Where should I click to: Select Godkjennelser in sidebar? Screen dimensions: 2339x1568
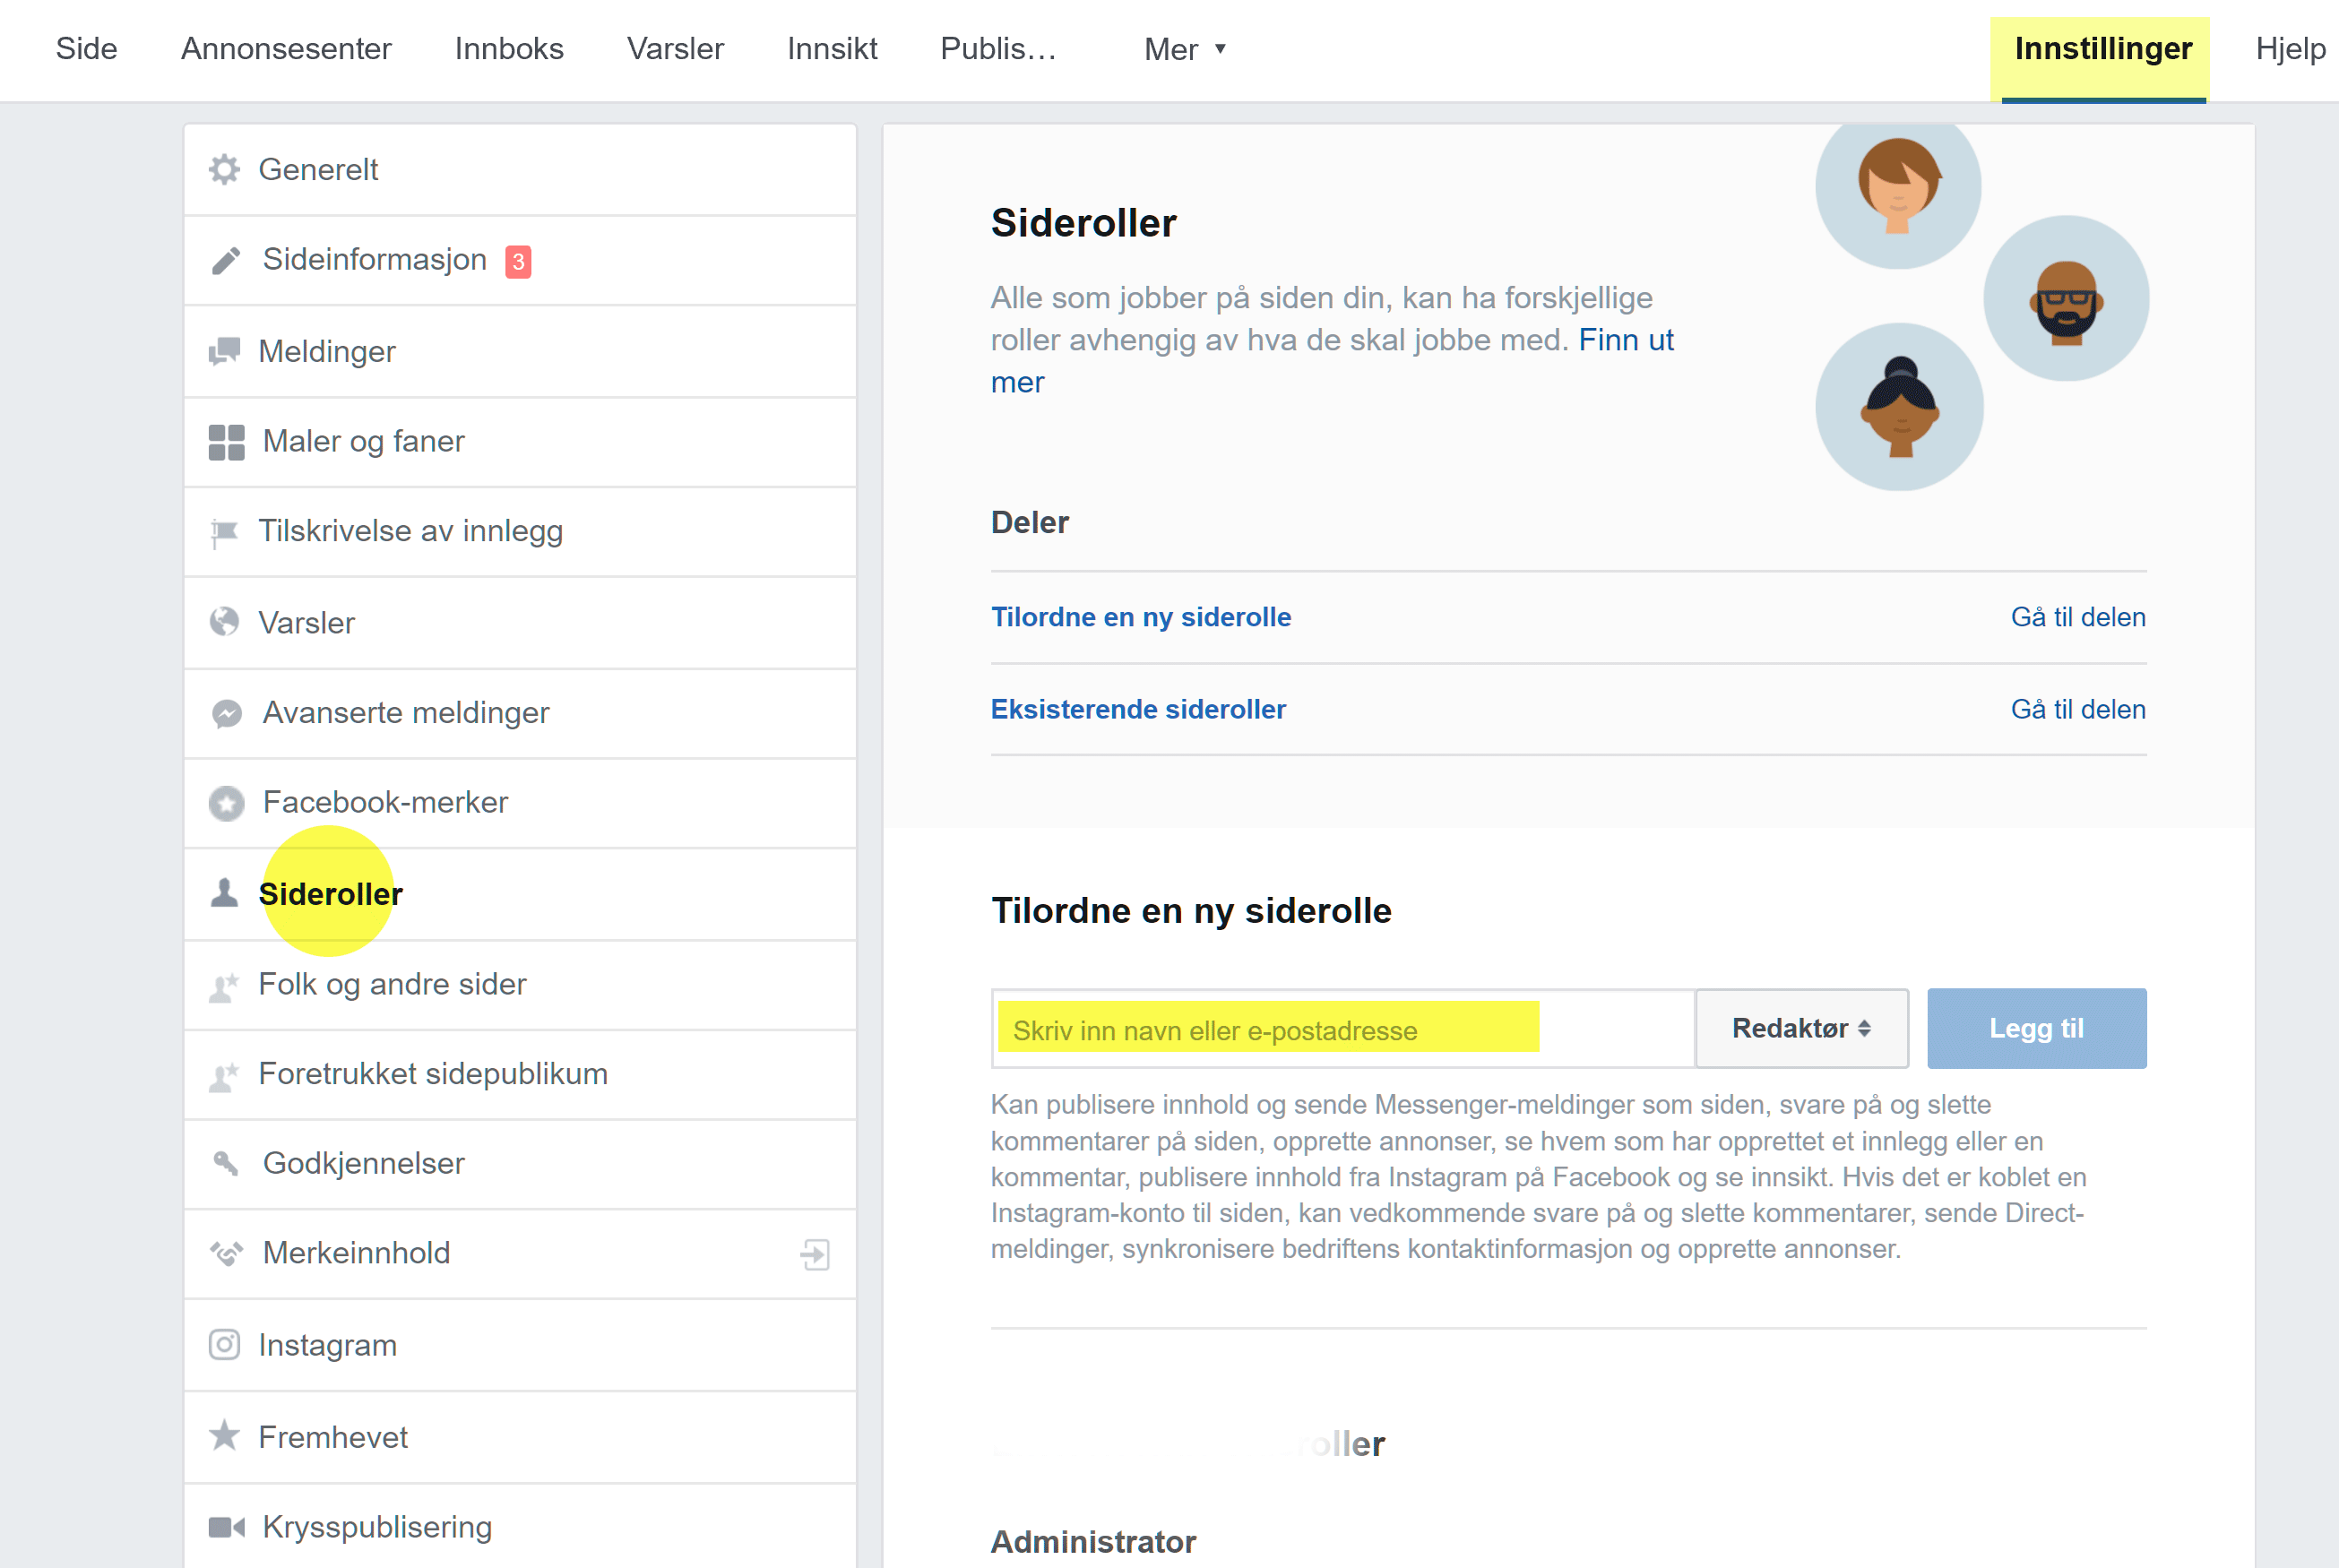[520, 1164]
